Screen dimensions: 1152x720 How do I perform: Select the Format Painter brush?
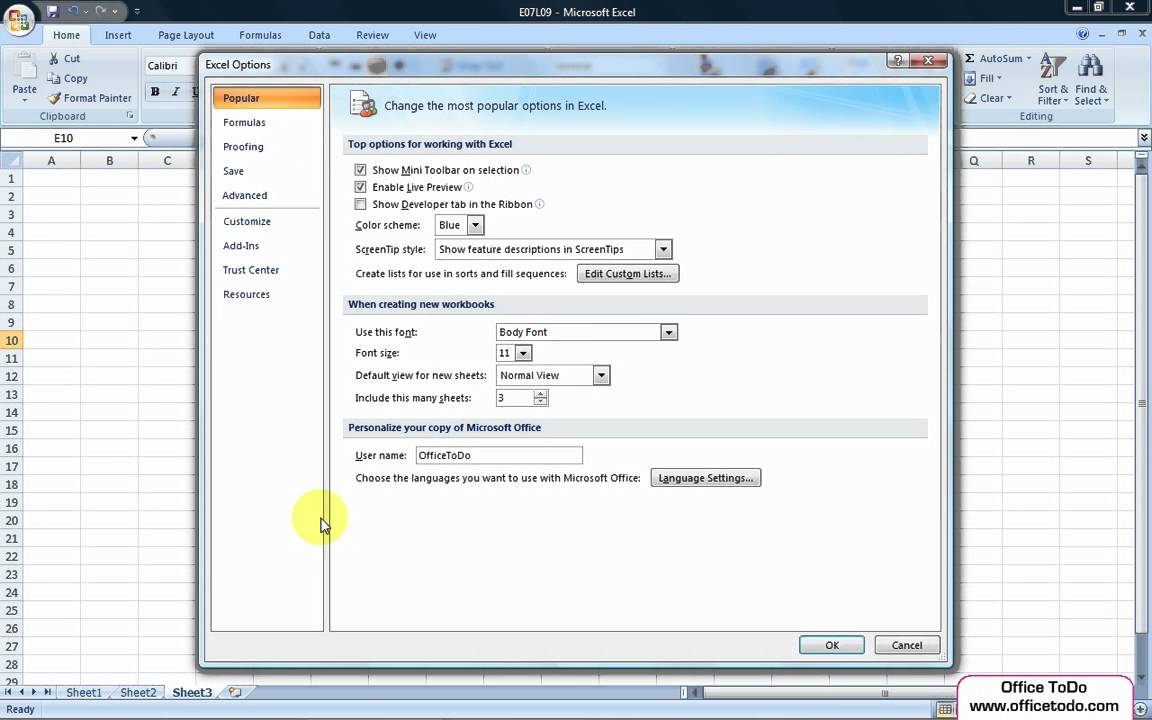pos(54,98)
